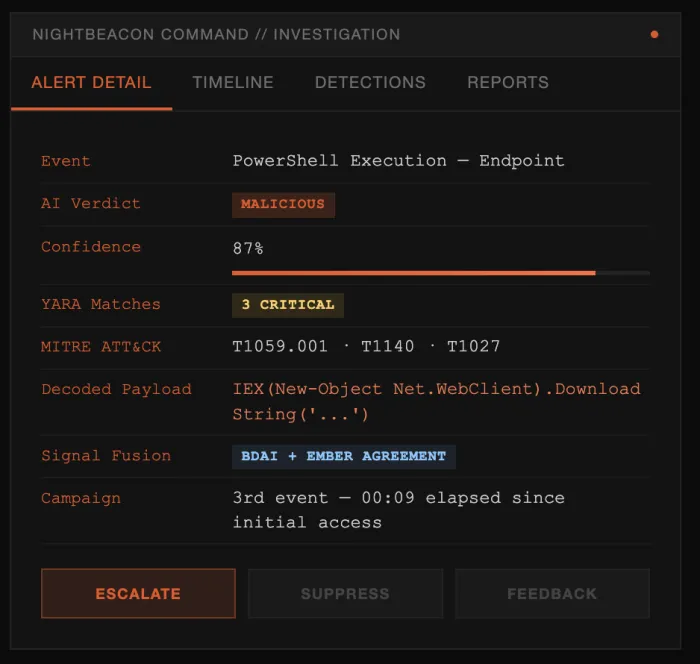Go to the Reports tab
This screenshot has height=664, width=700.
click(x=508, y=82)
